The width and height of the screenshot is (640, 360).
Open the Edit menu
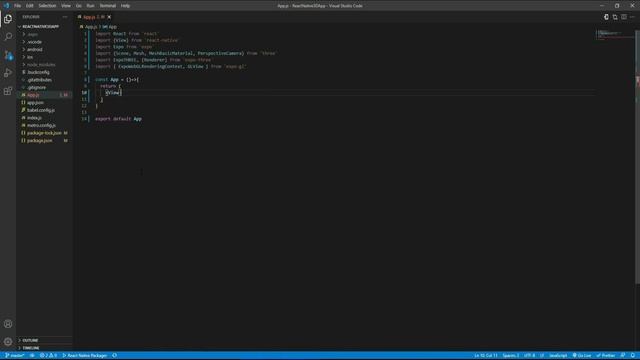30,6
